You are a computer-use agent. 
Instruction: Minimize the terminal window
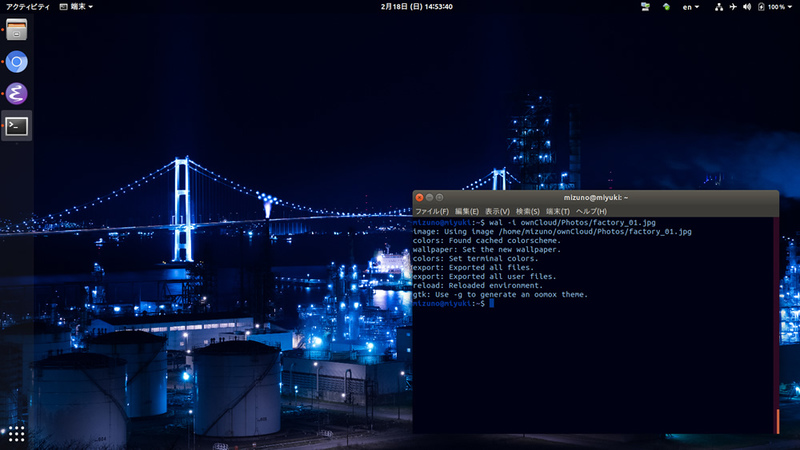(x=430, y=197)
